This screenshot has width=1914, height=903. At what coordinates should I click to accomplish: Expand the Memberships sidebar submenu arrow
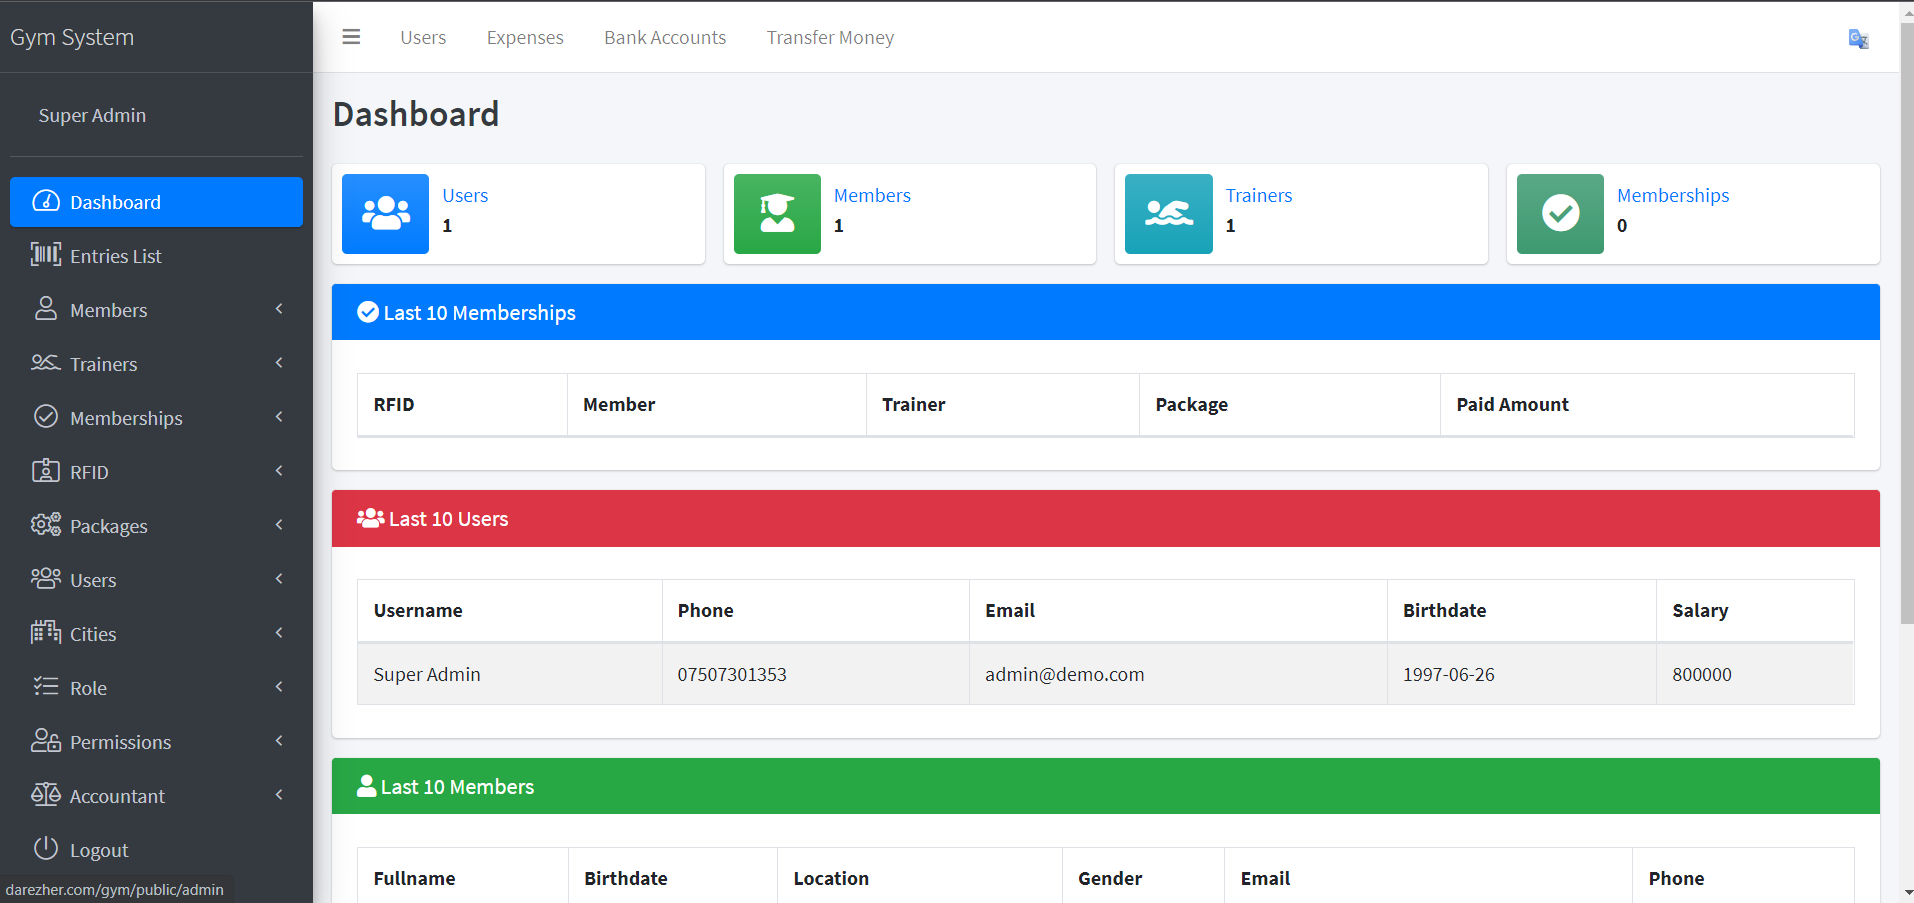pos(279,417)
